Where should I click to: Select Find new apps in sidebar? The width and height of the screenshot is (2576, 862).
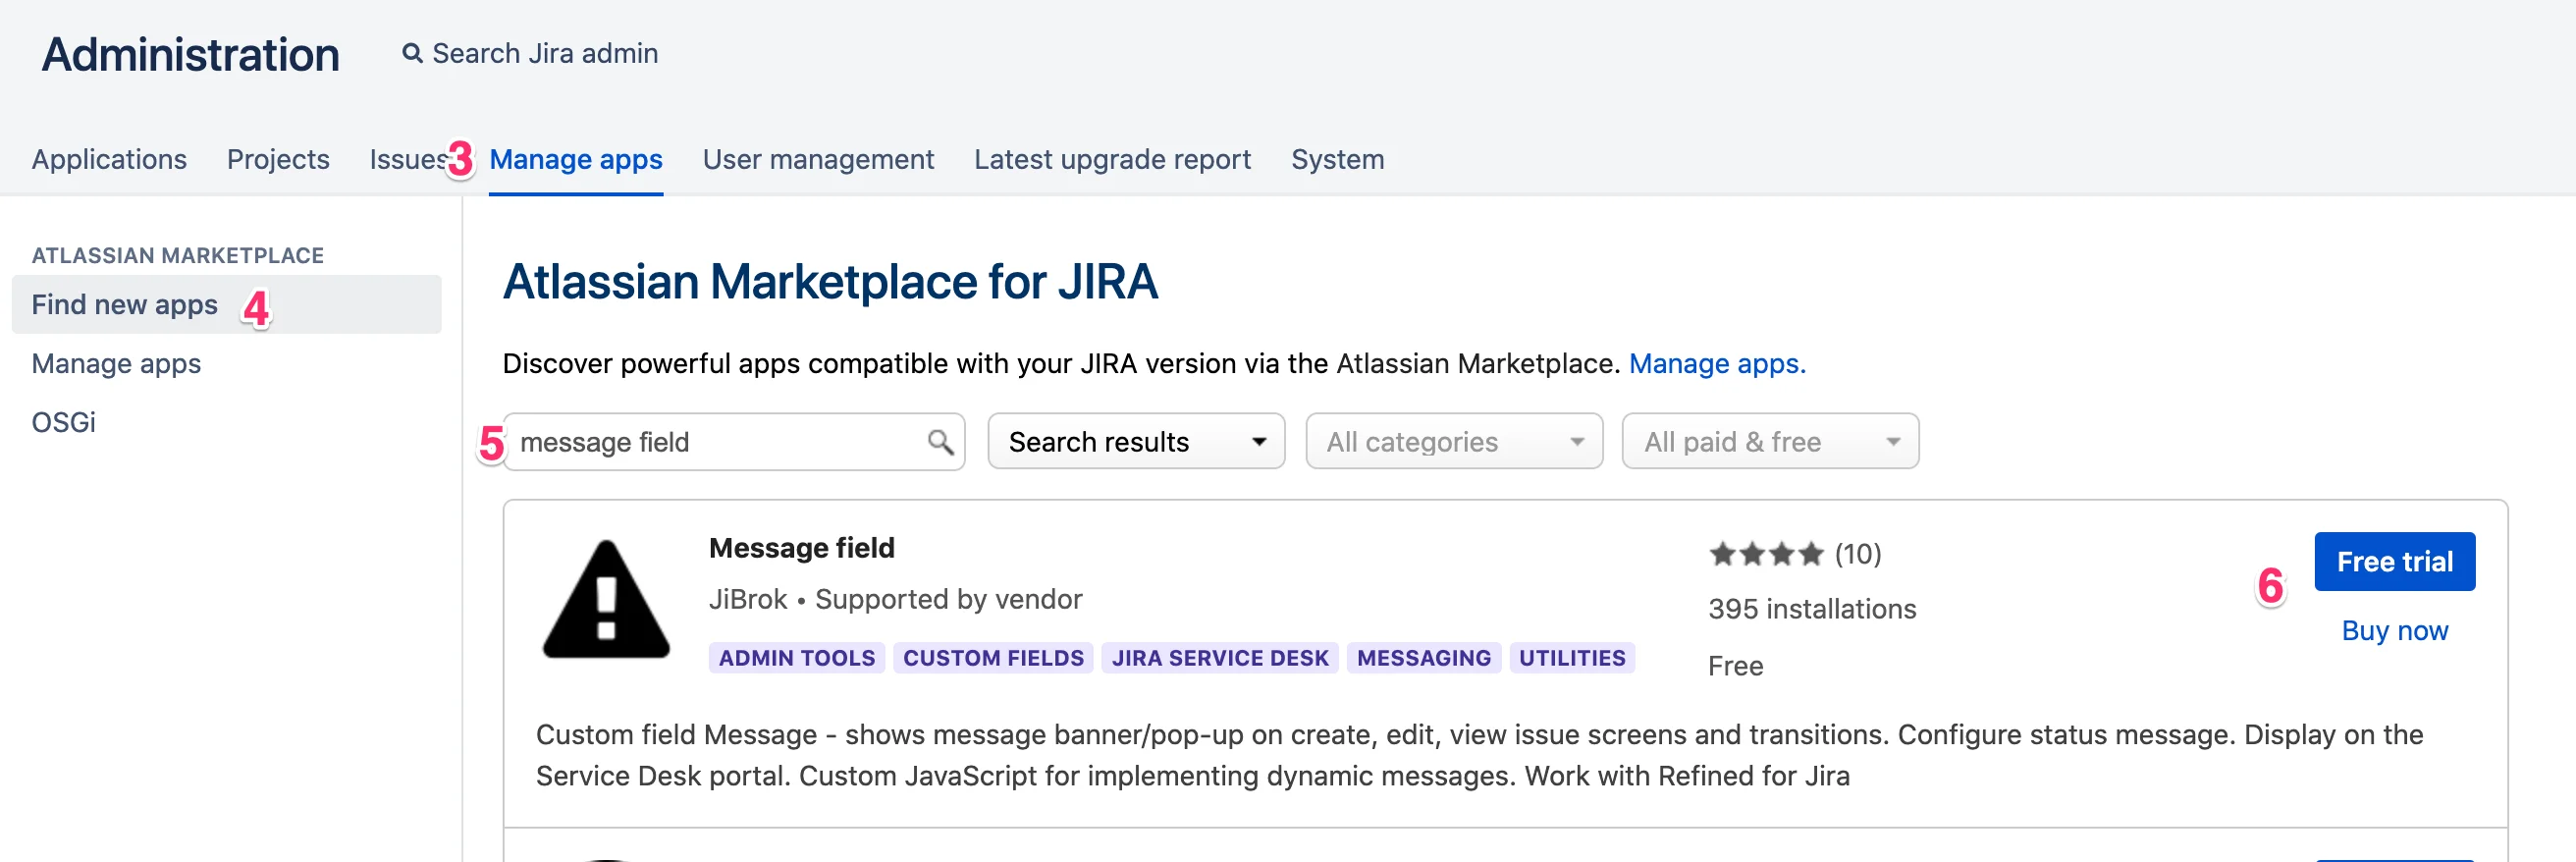[226, 304]
